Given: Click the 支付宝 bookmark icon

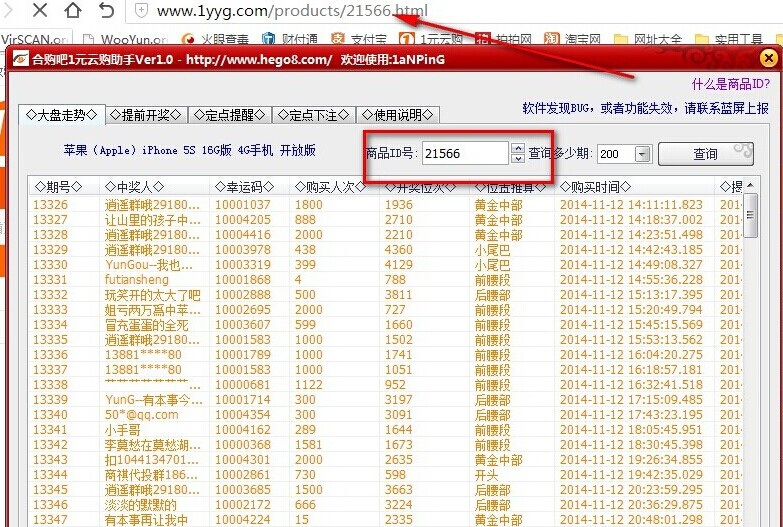Looking at the screenshot, I should tap(338, 39).
